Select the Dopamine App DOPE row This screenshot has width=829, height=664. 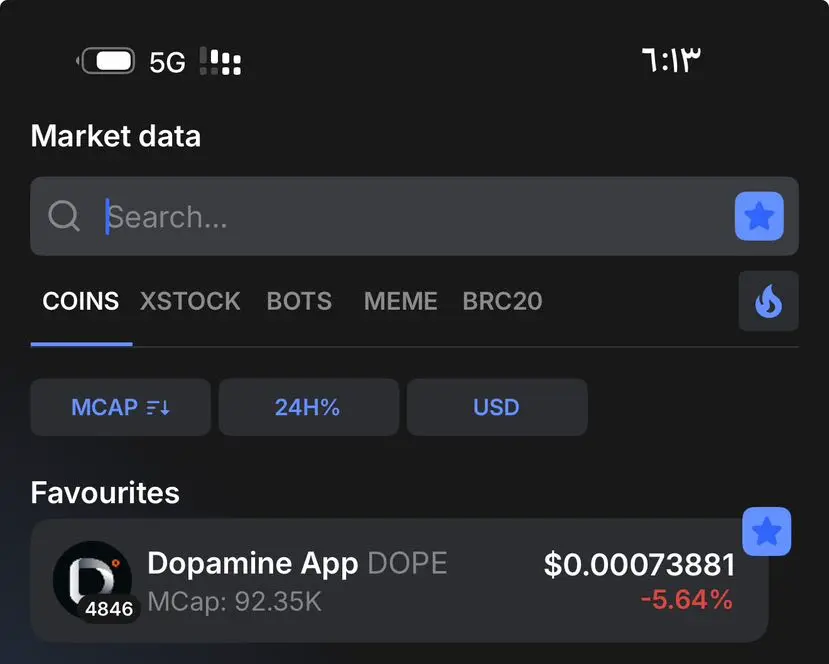[x=399, y=580]
